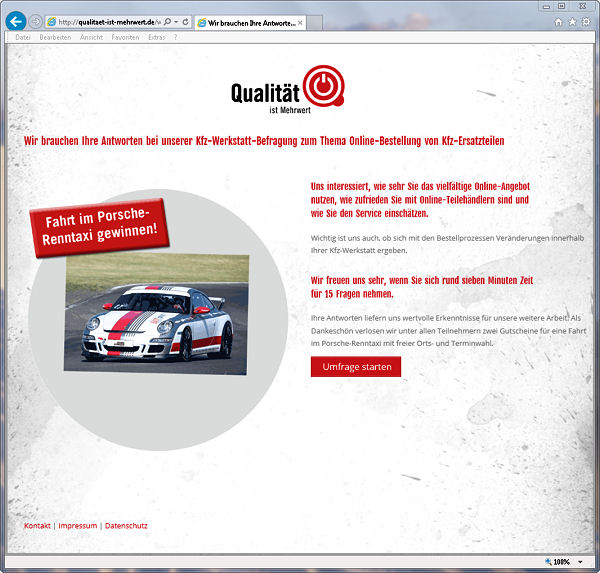Open the Datei menu
Image resolution: width=600 pixels, height=573 pixels.
[22, 37]
